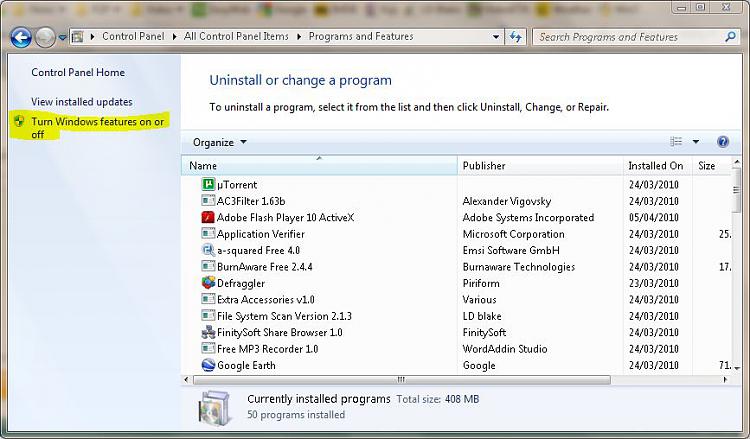Select Free MP3 Recorder 1.0
The height and width of the screenshot is (439, 750).
[x=267, y=349]
